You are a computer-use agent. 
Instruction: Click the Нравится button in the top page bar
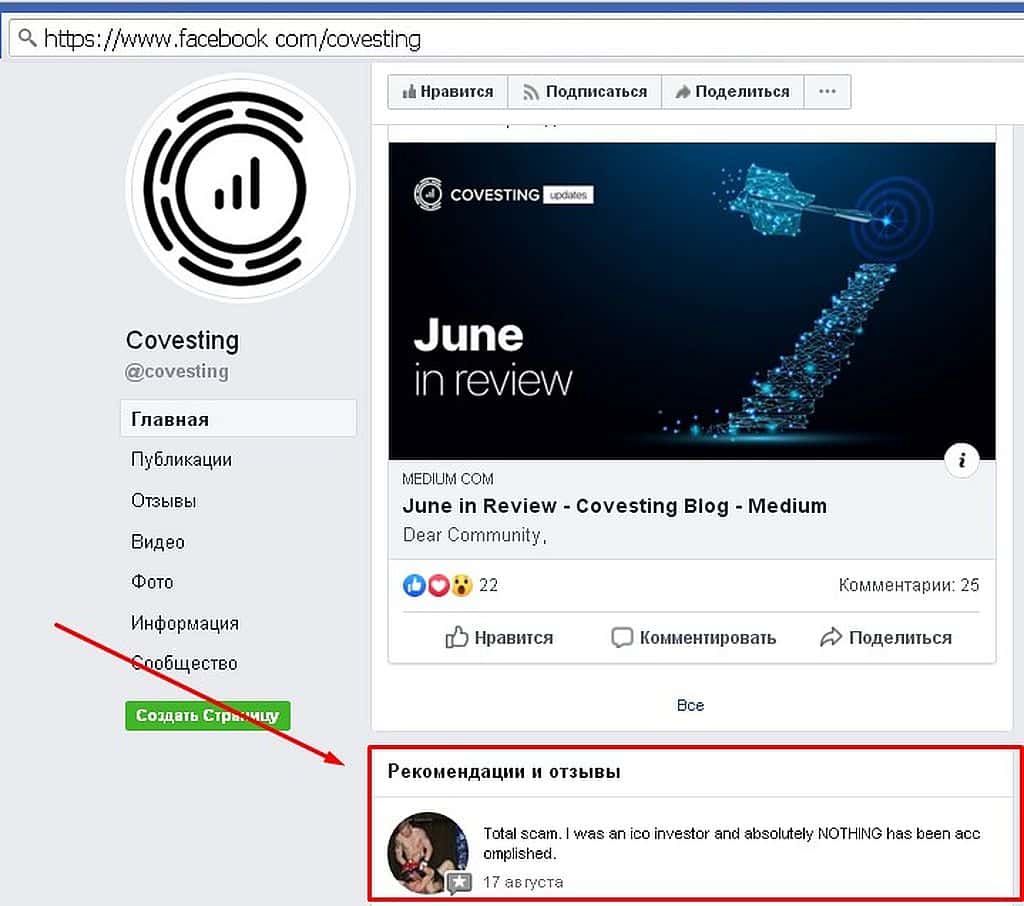point(448,91)
